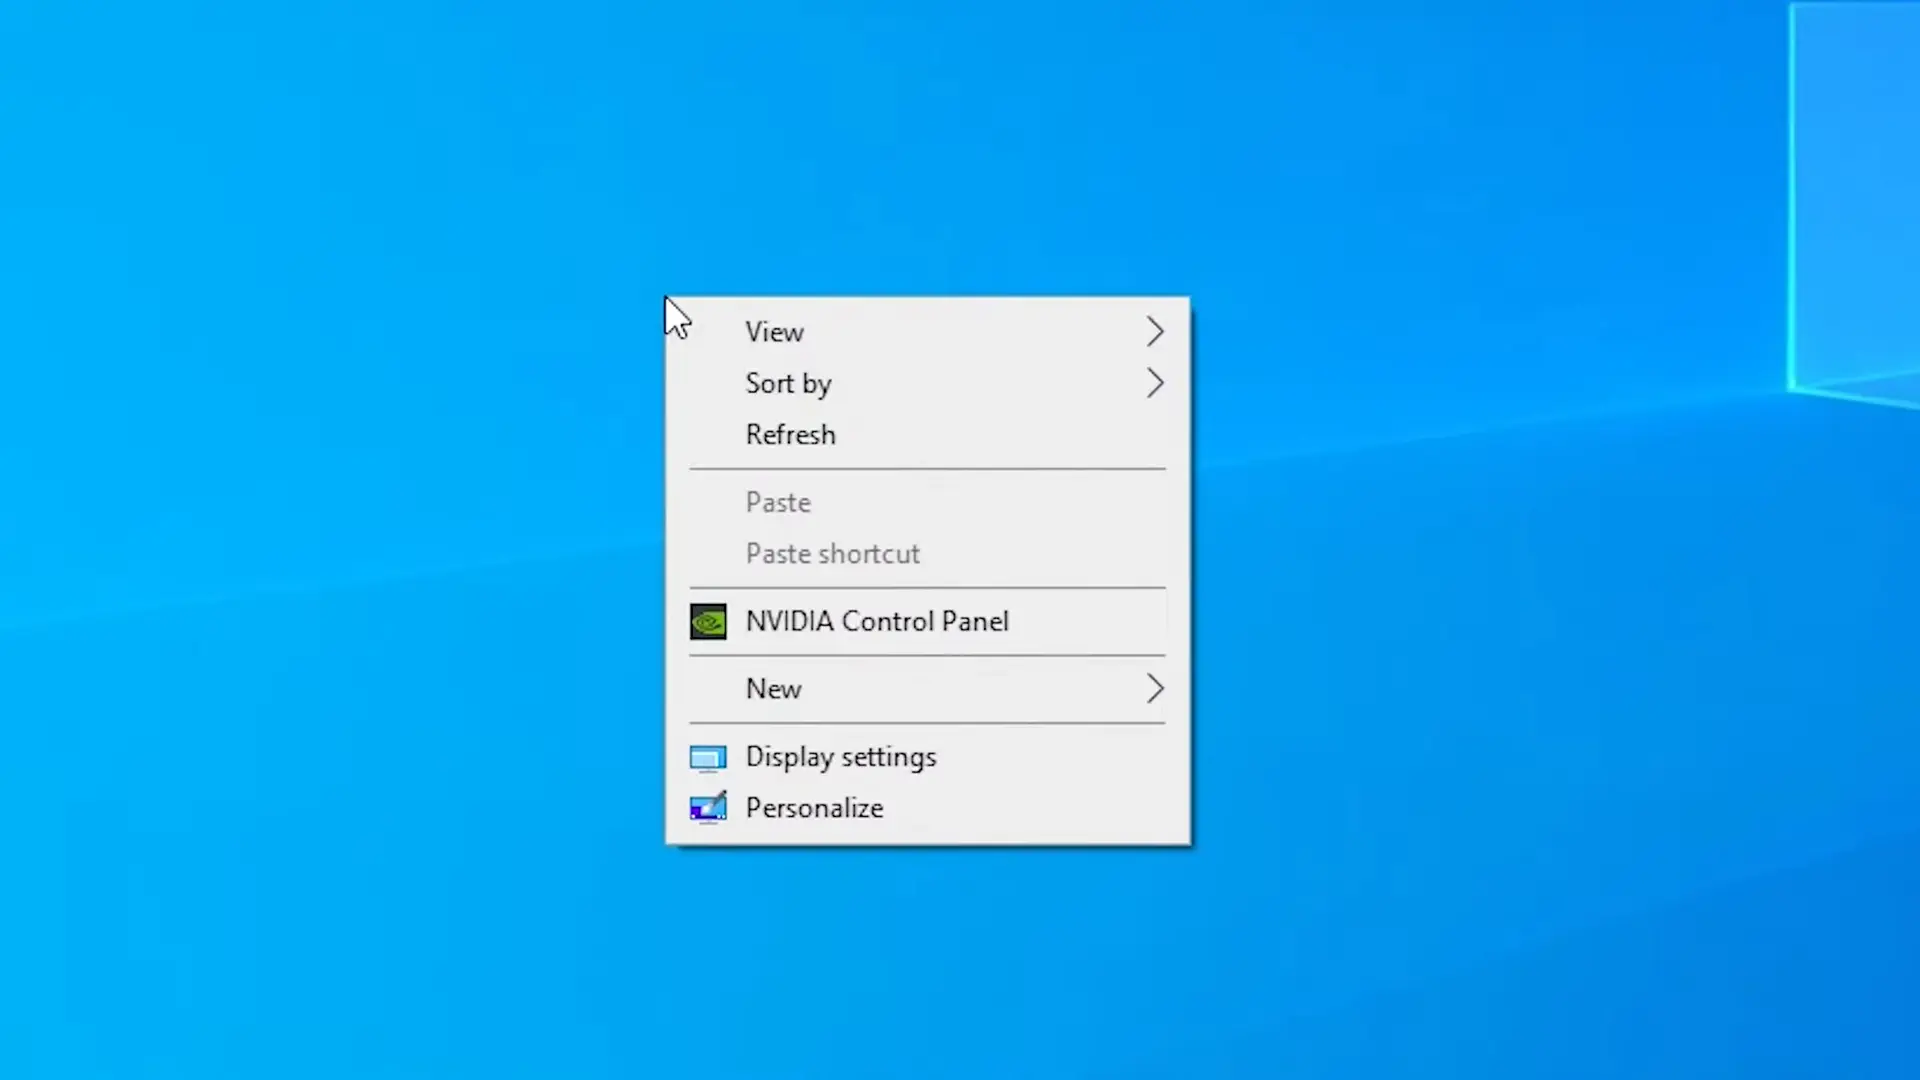
Task: Click the greyed-out Paste entry
Action: coord(928,503)
